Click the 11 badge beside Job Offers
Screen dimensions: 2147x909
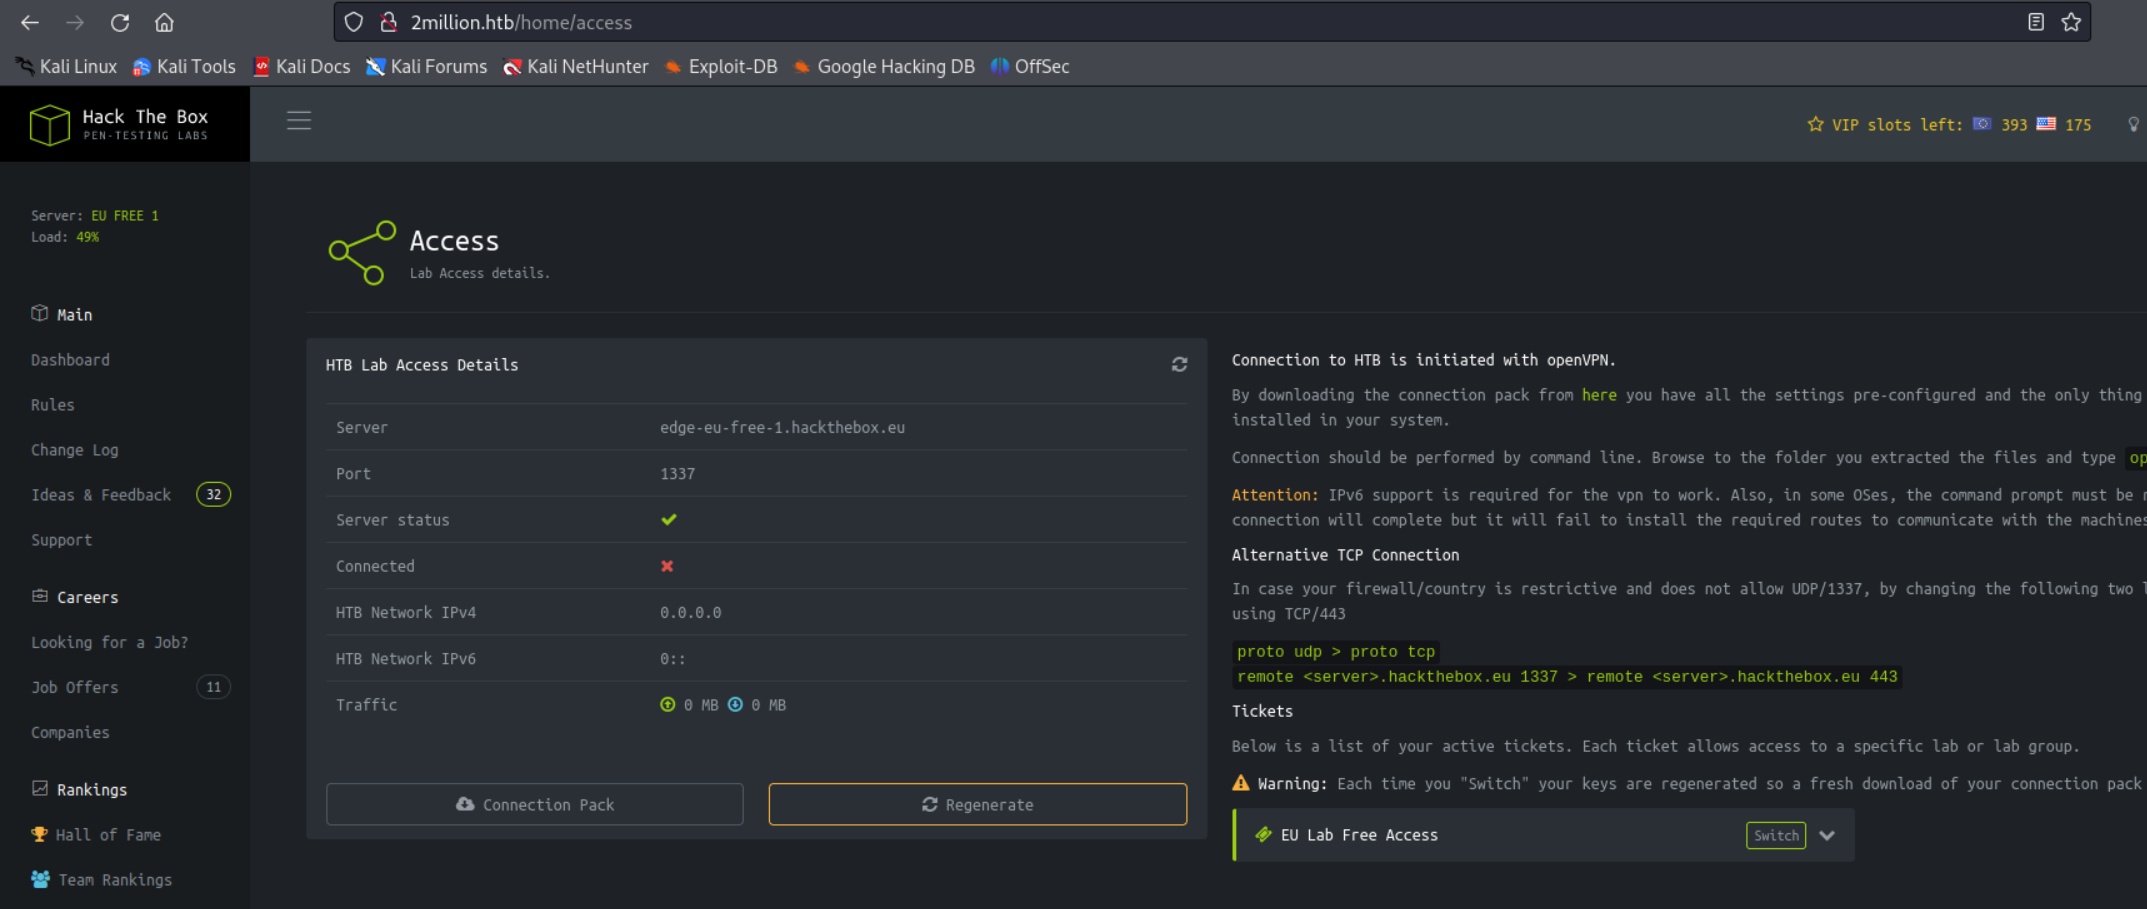tap(213, 687)
